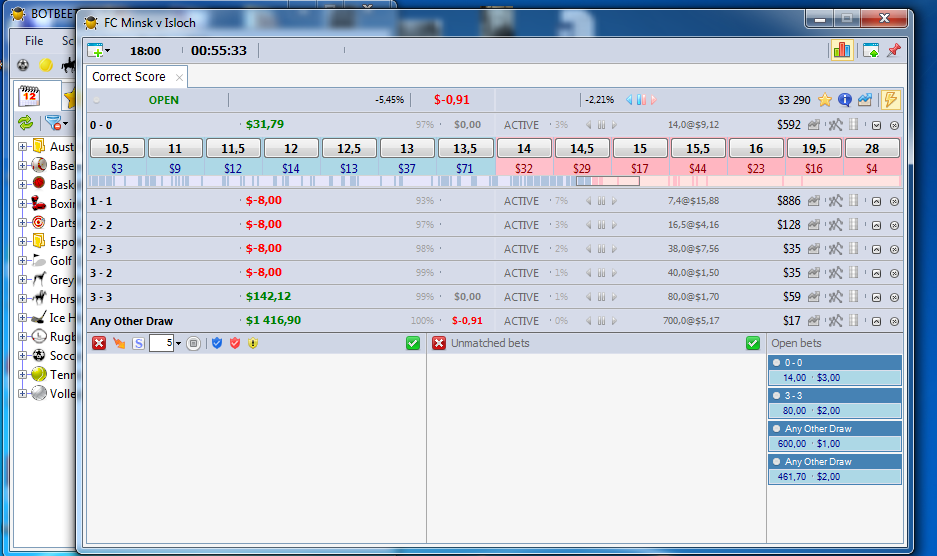Toggle the blue shield check icon
This screenshot has width=937, height=556.
click(217, 343)
